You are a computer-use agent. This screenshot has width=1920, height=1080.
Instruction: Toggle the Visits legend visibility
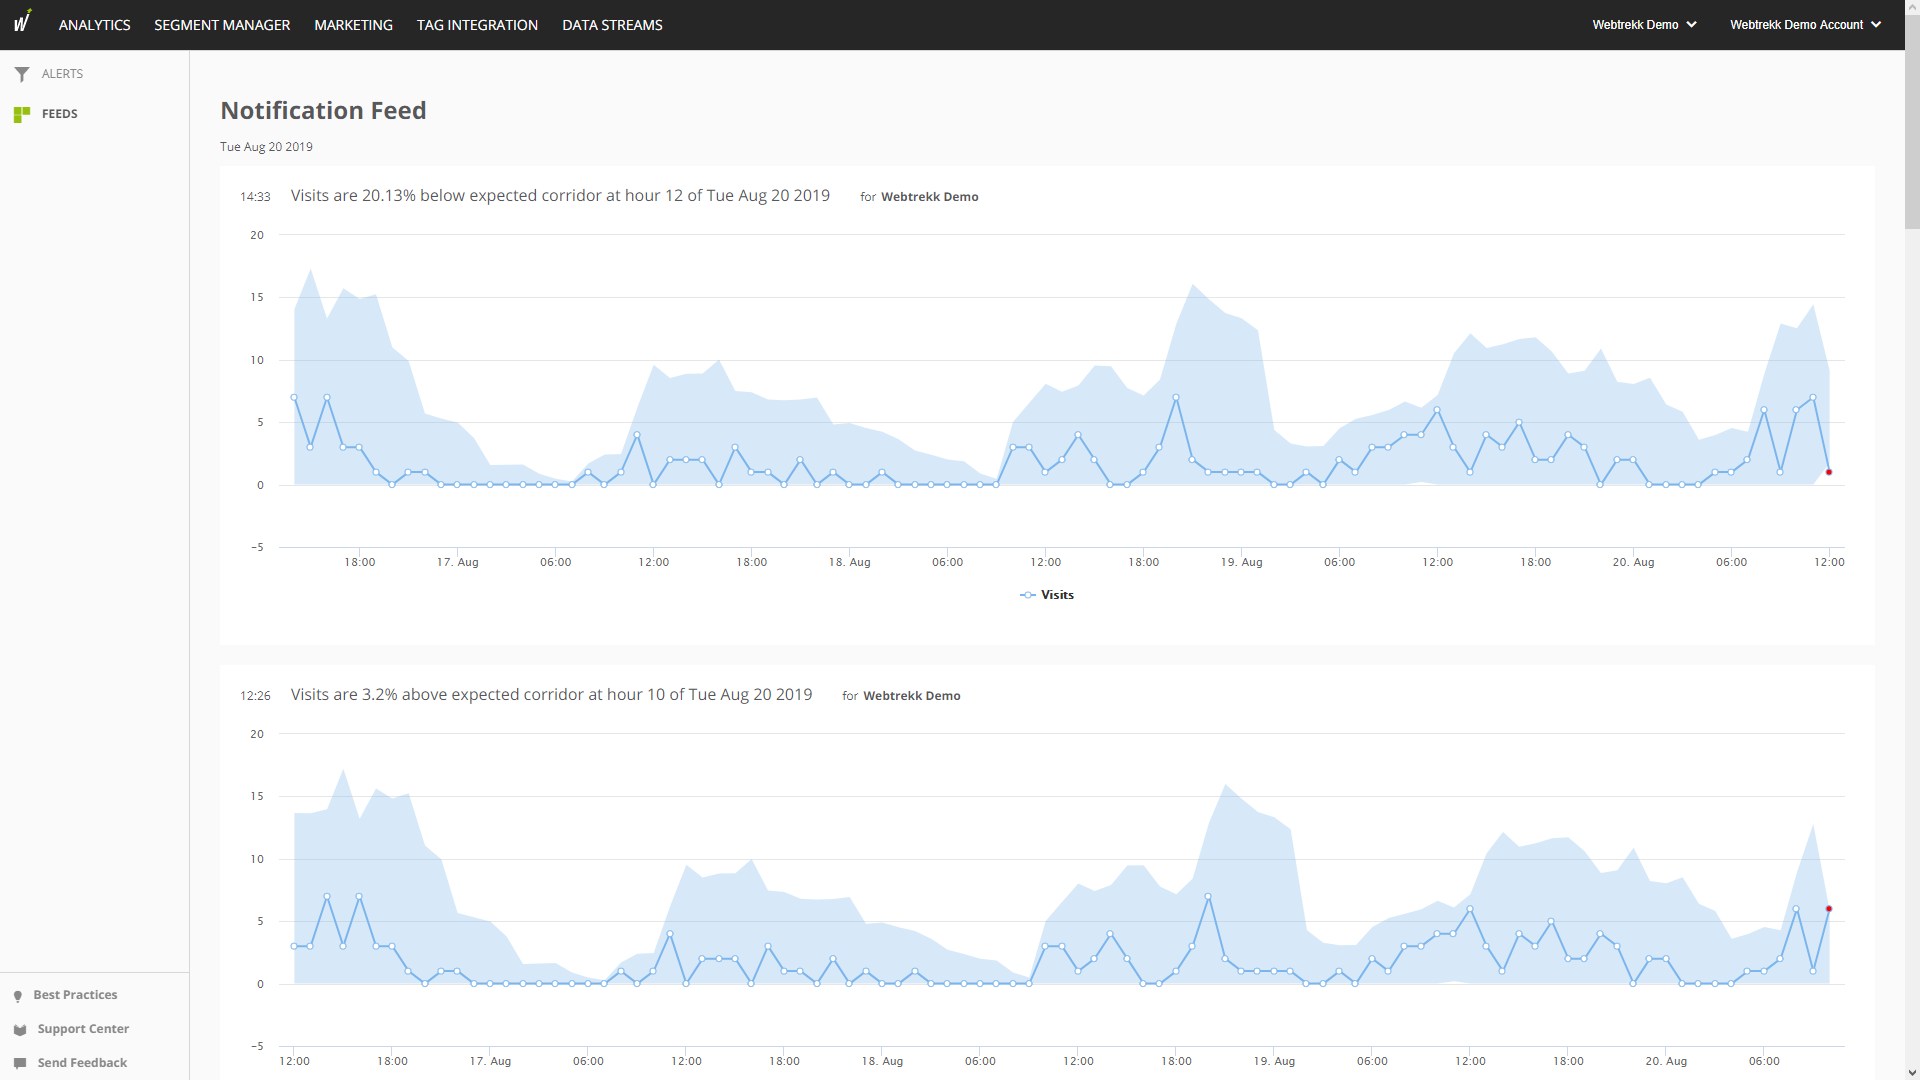pos(1047,595)
